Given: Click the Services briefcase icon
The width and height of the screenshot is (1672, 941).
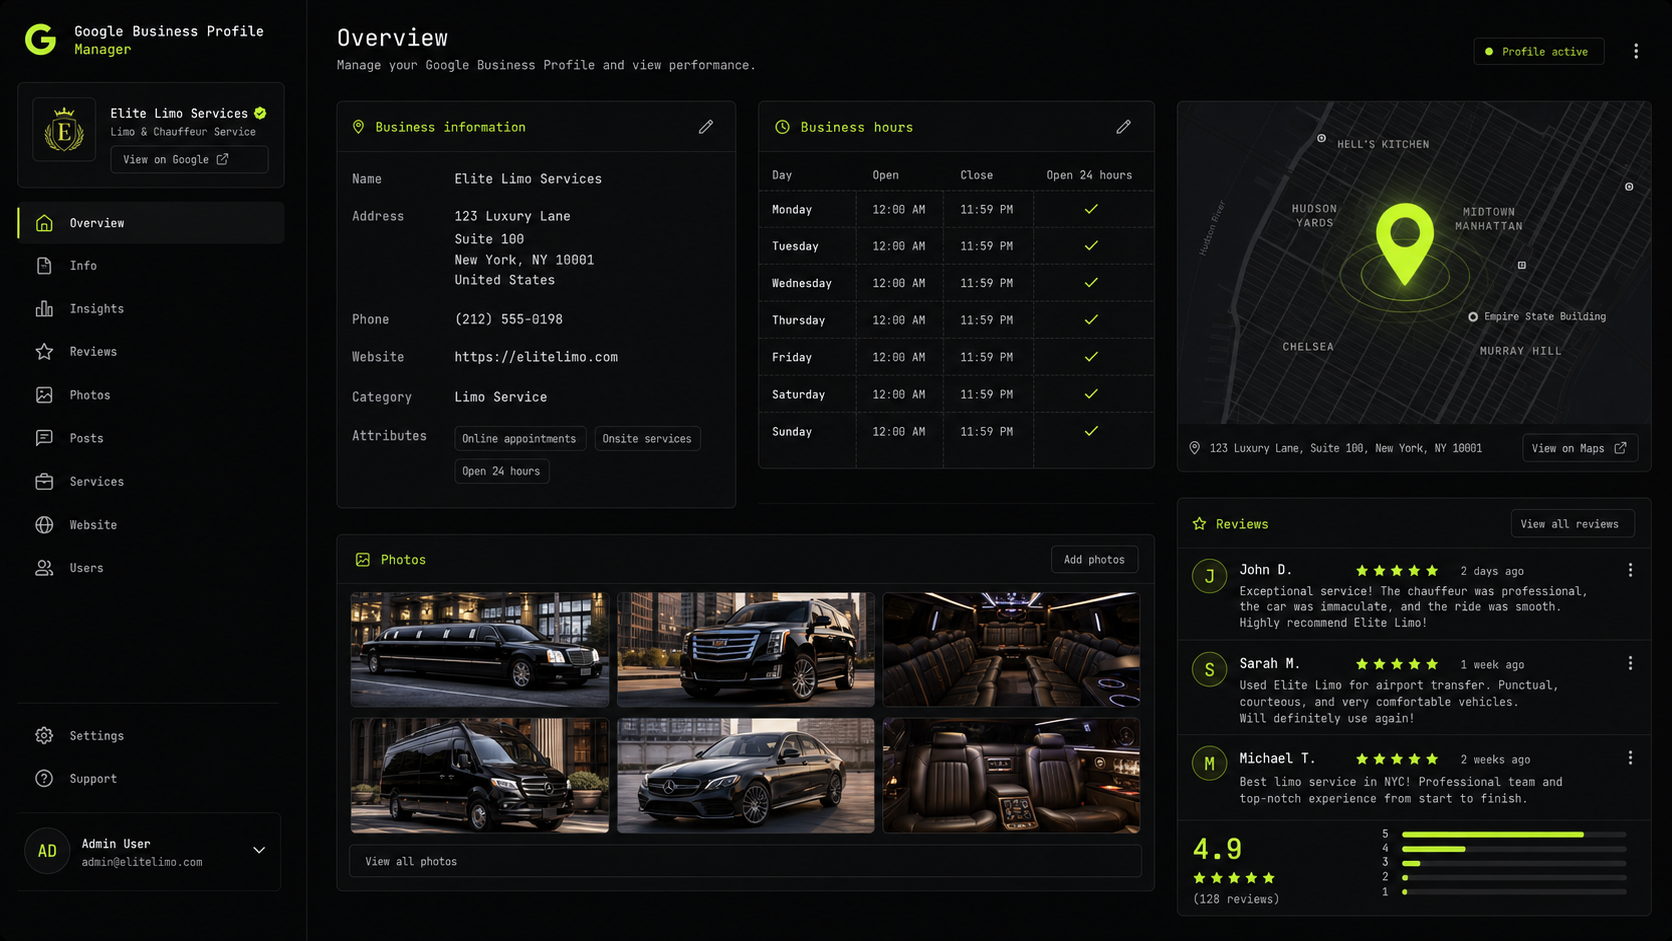Looking at the screenshot, I should (44, 481).
